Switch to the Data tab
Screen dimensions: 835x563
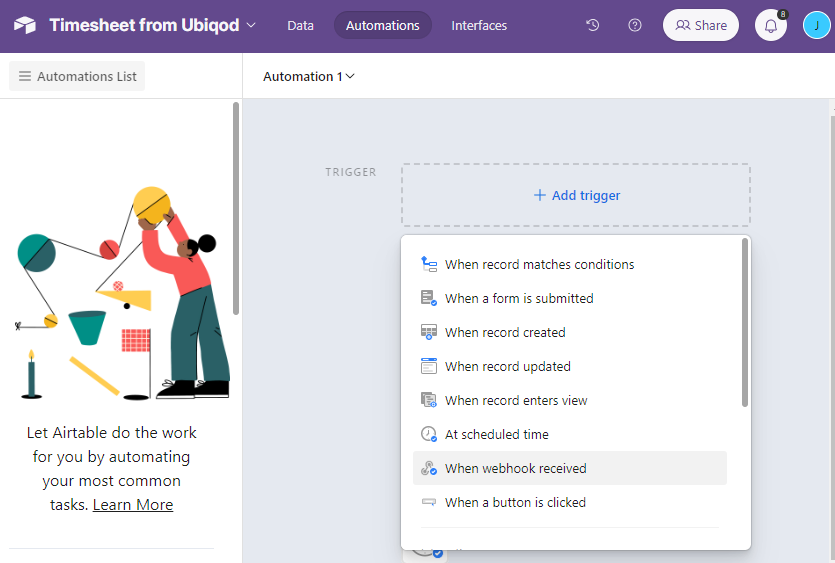300,25
